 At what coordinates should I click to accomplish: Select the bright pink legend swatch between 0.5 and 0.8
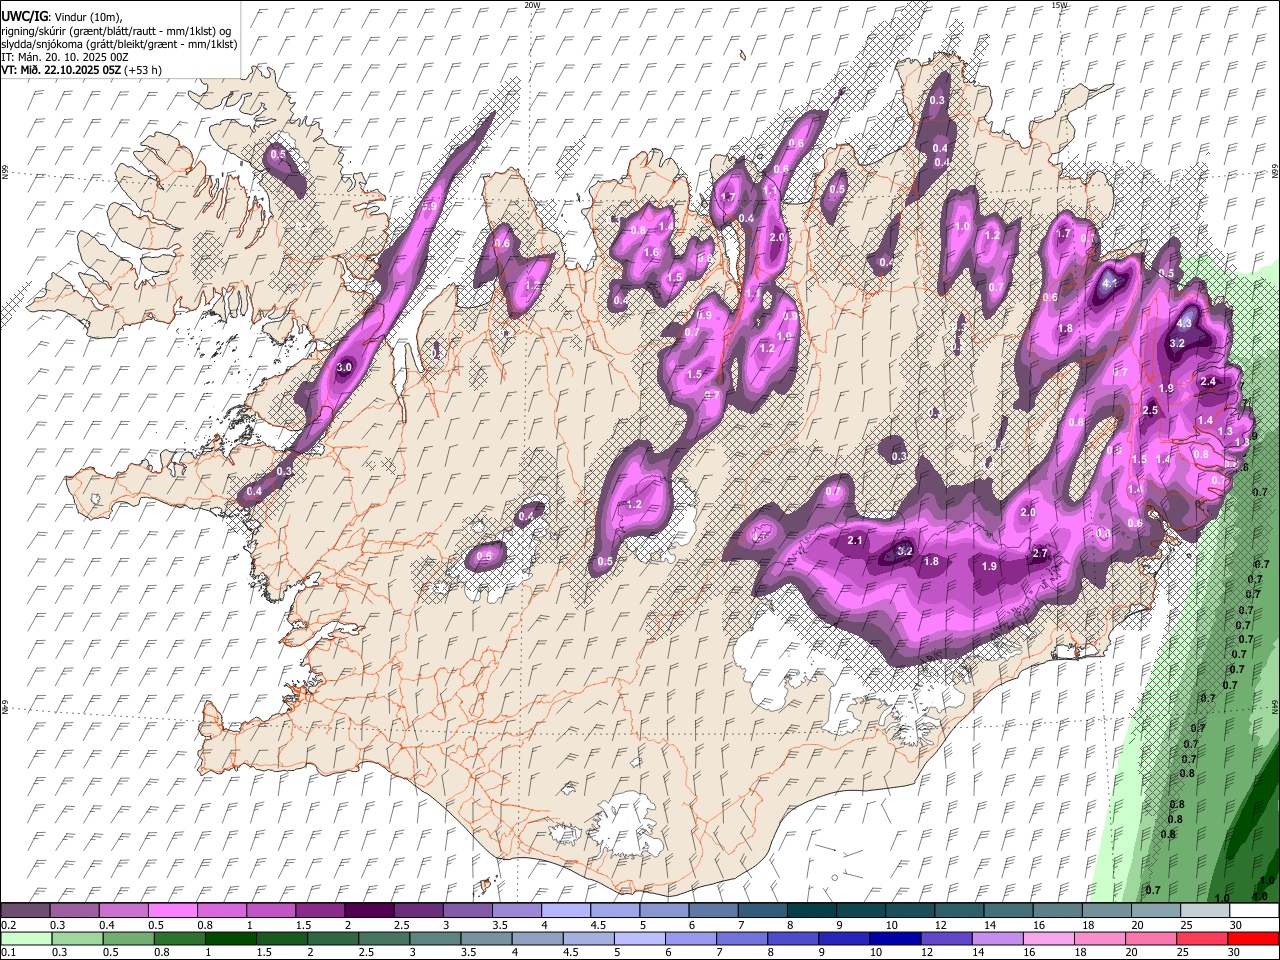pos(172,910)
